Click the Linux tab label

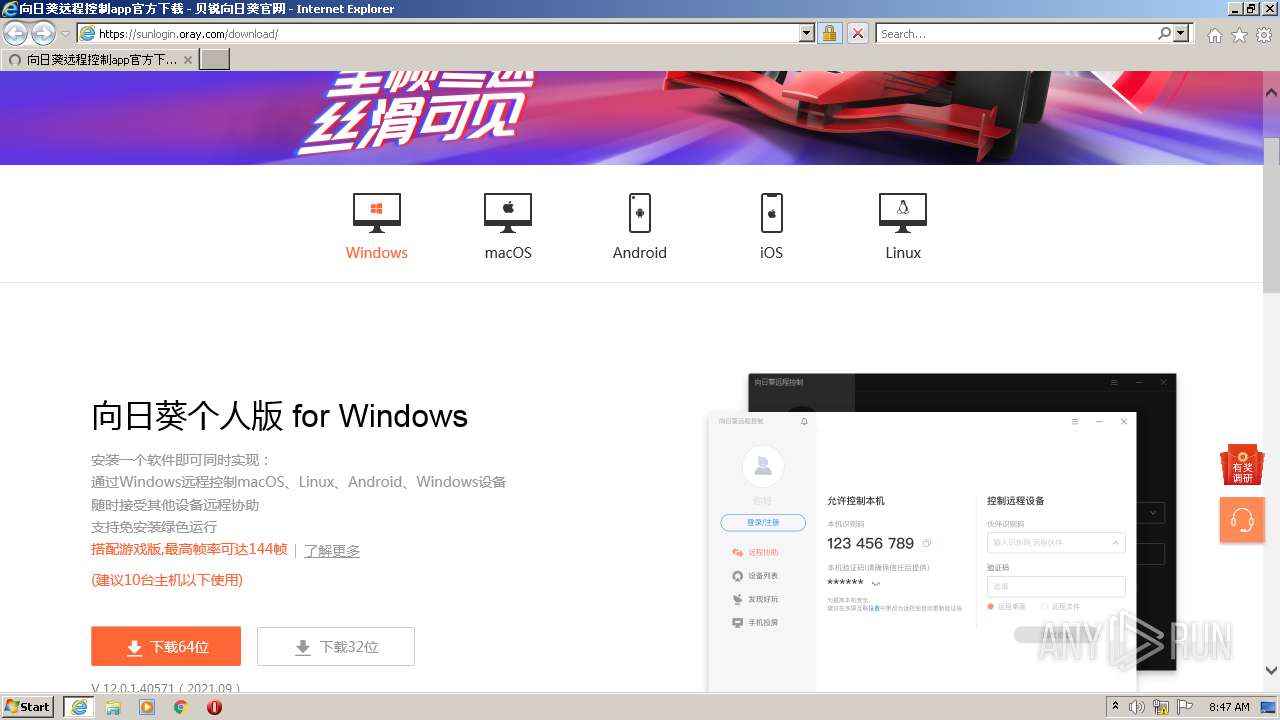(903, 253)
